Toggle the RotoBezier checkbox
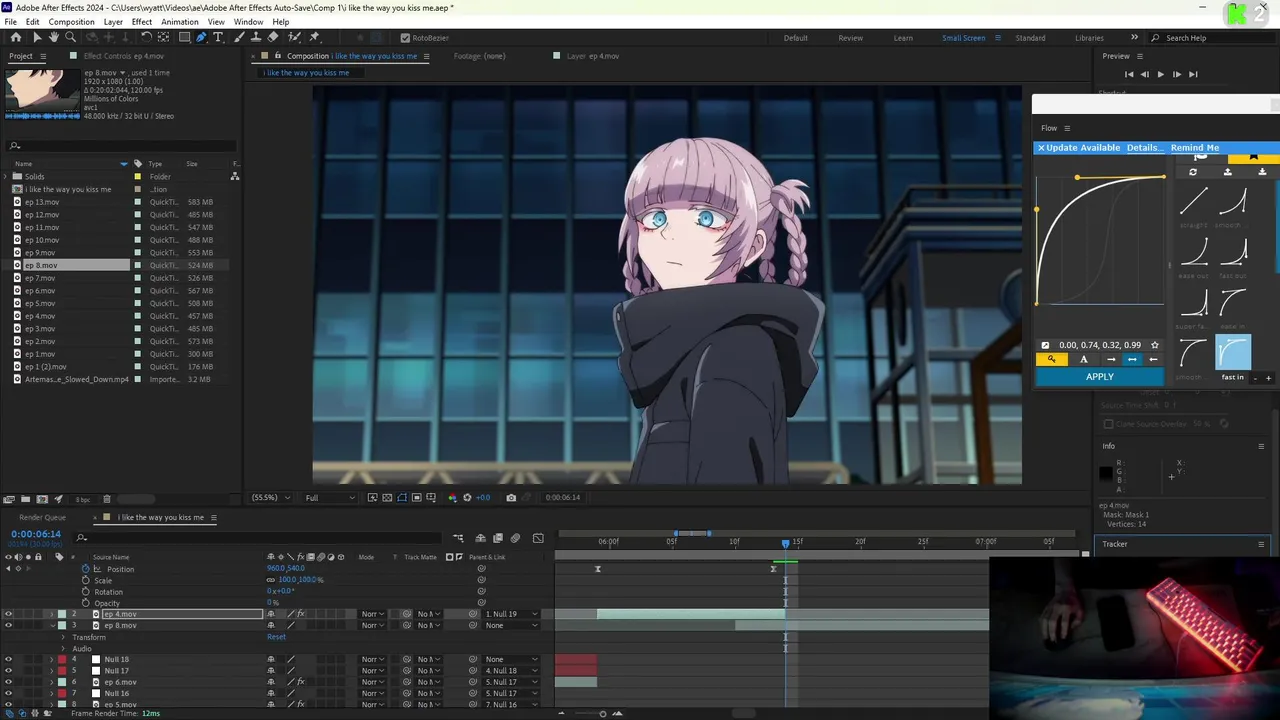Viewport: 1280px width, 720px height. click(405, 38)
